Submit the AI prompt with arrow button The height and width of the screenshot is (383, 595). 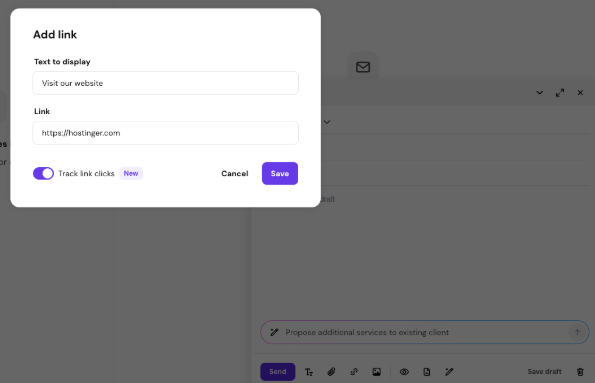577,332
